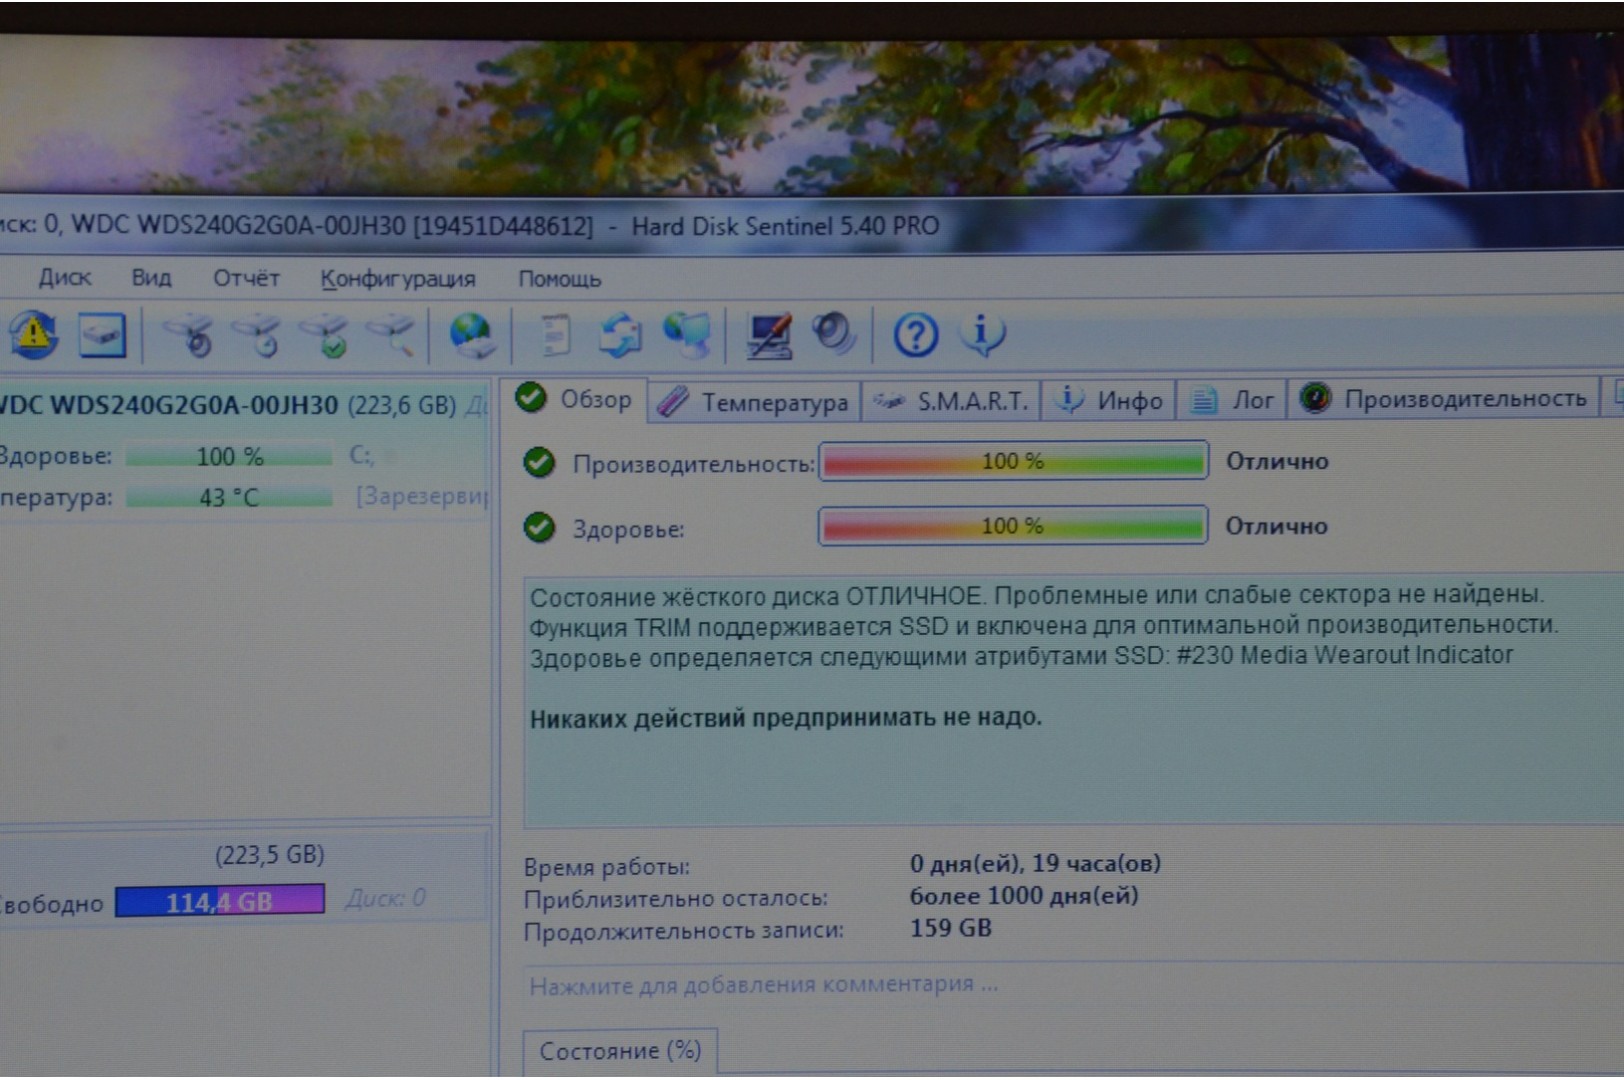Click the C: drive letter text
The height and width of the screenshot is (1080, 1624).
(x=361, y=456)
